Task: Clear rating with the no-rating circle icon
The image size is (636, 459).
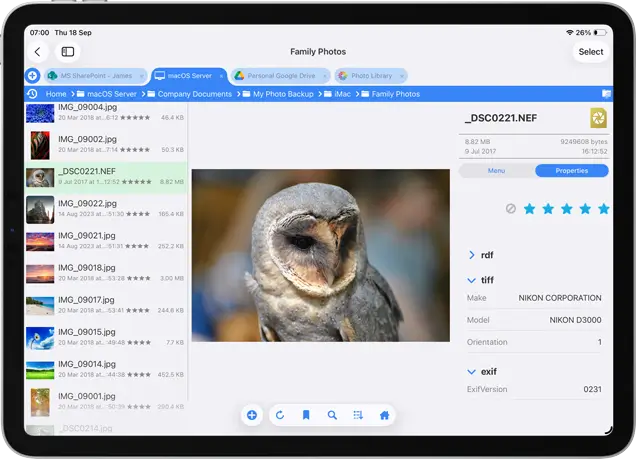Action: point(511,209)
